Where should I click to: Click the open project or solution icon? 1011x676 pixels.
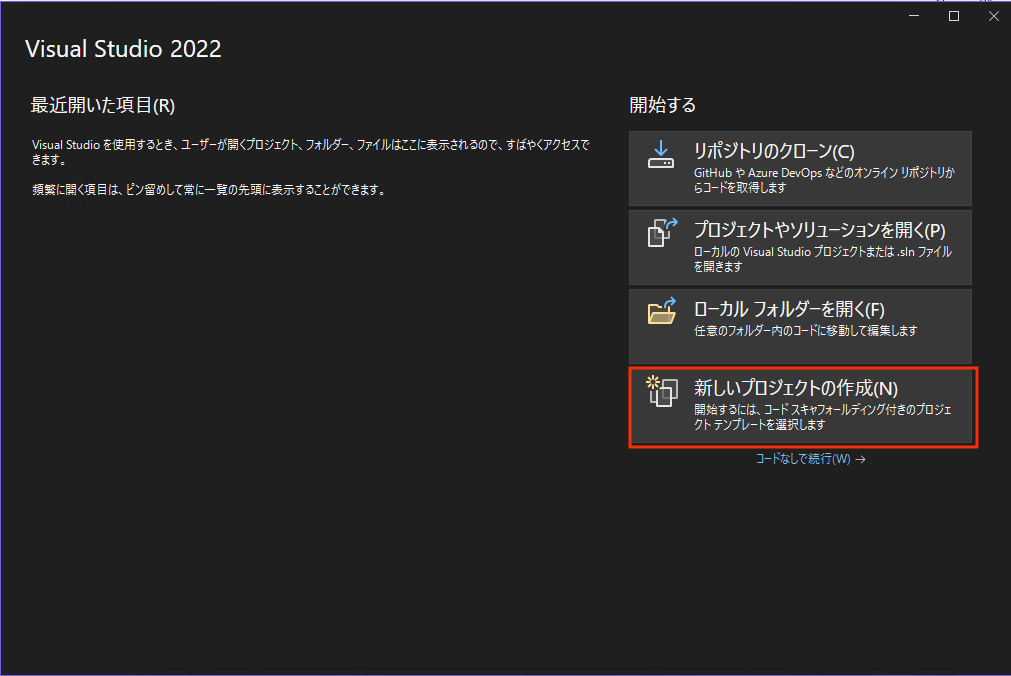(x=661, y=232)
